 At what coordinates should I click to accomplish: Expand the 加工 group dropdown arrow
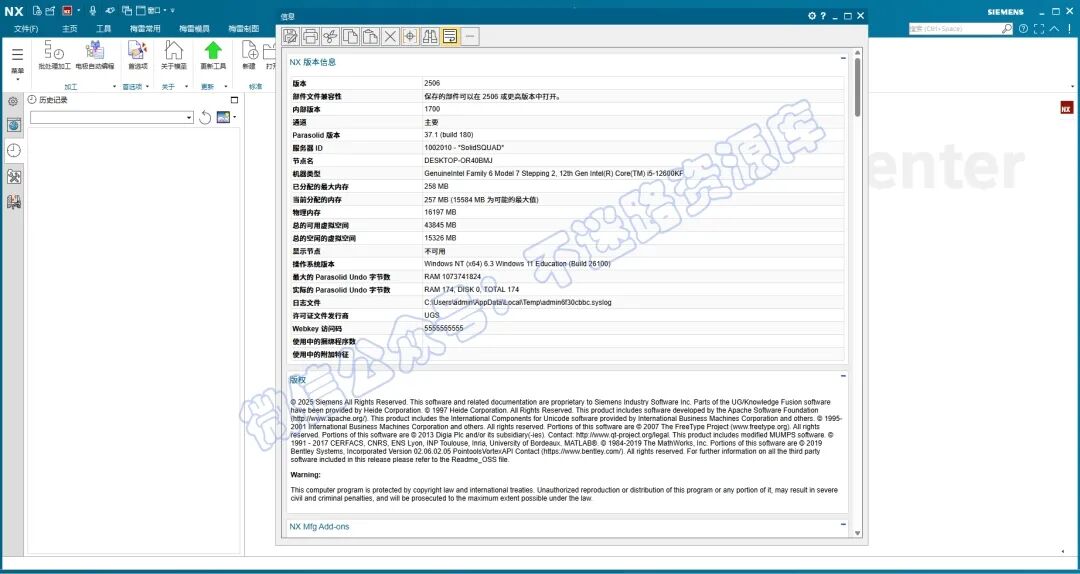[114, 87]
